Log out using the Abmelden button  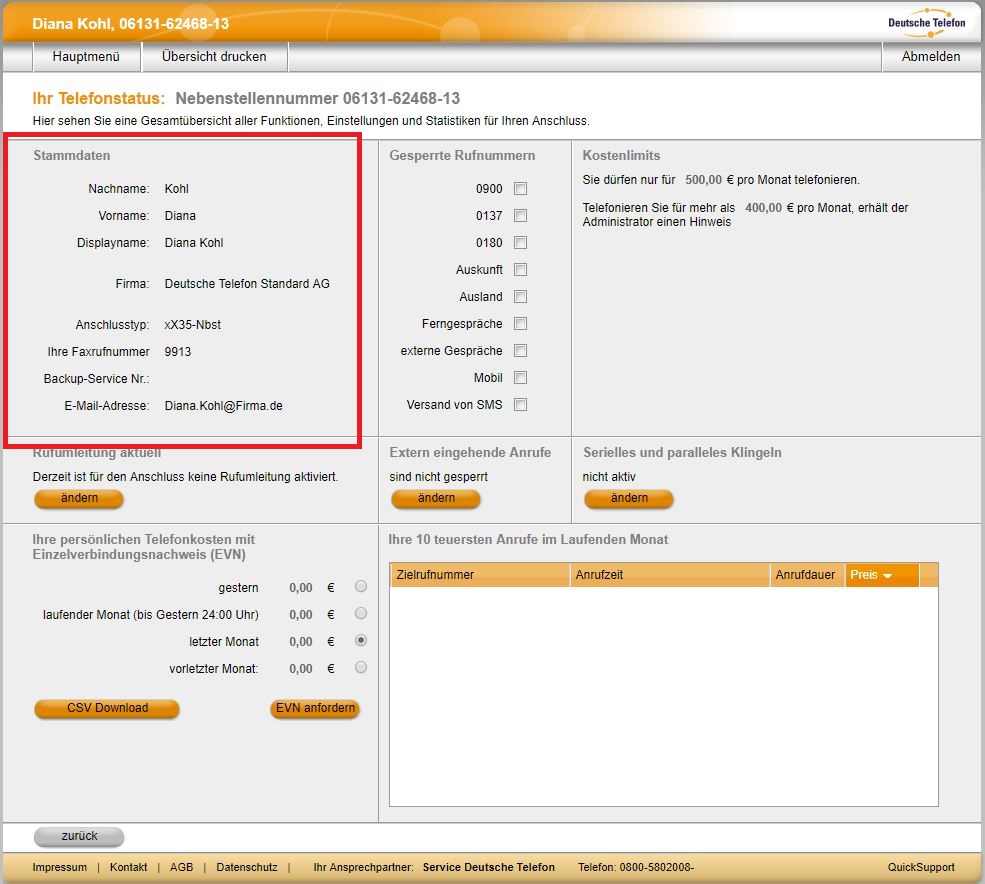(930, 57)
